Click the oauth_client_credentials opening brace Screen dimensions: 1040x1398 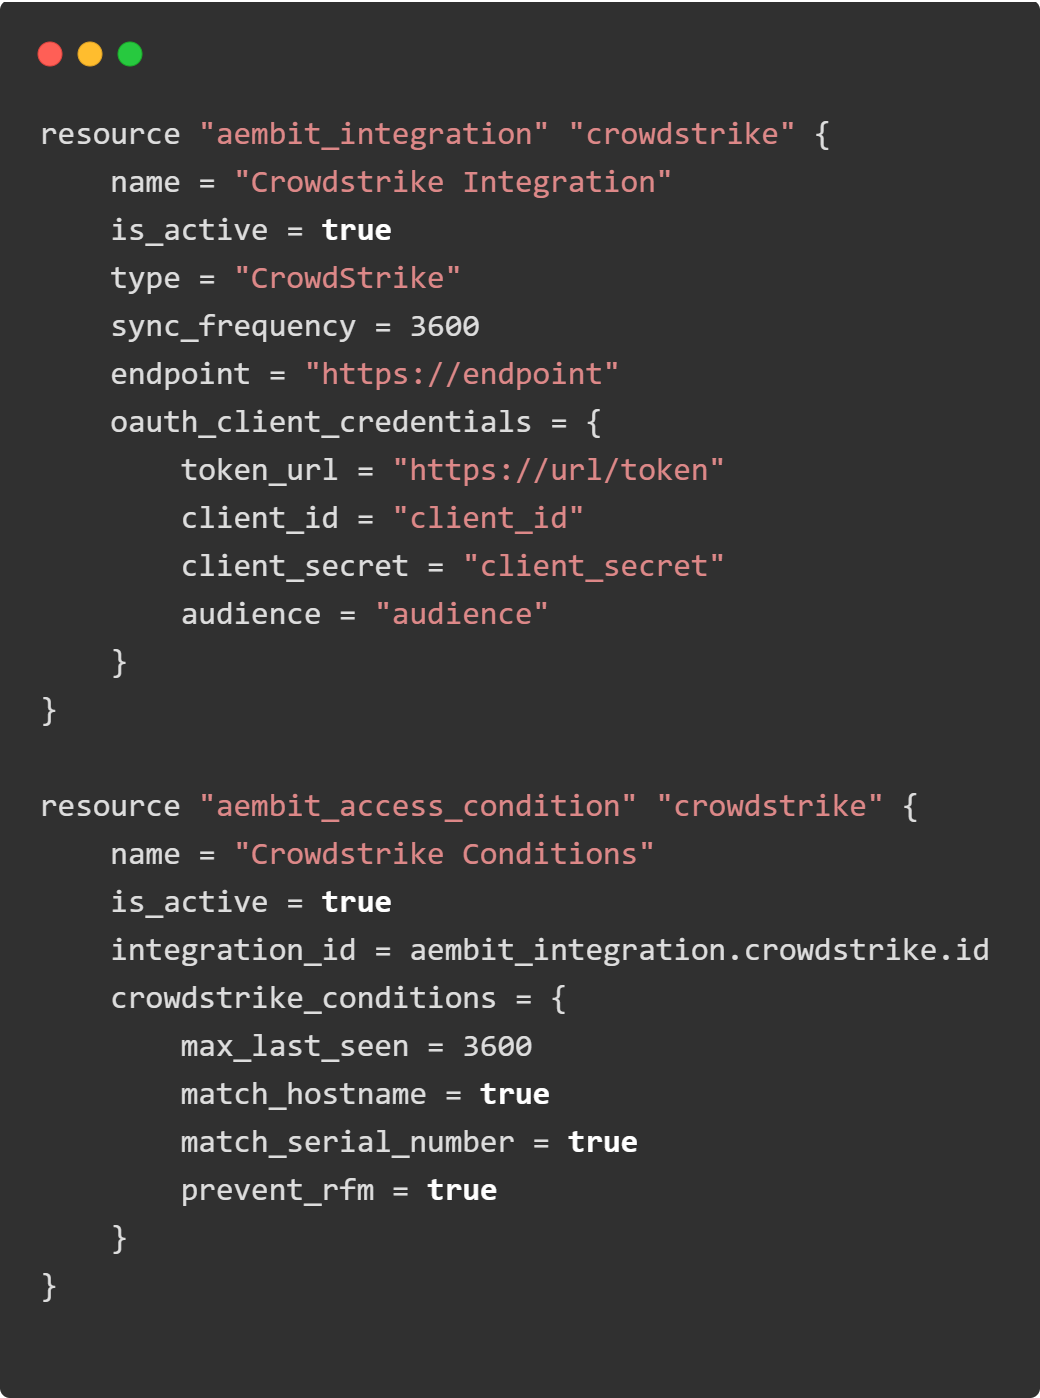click(x=594, y=423)
